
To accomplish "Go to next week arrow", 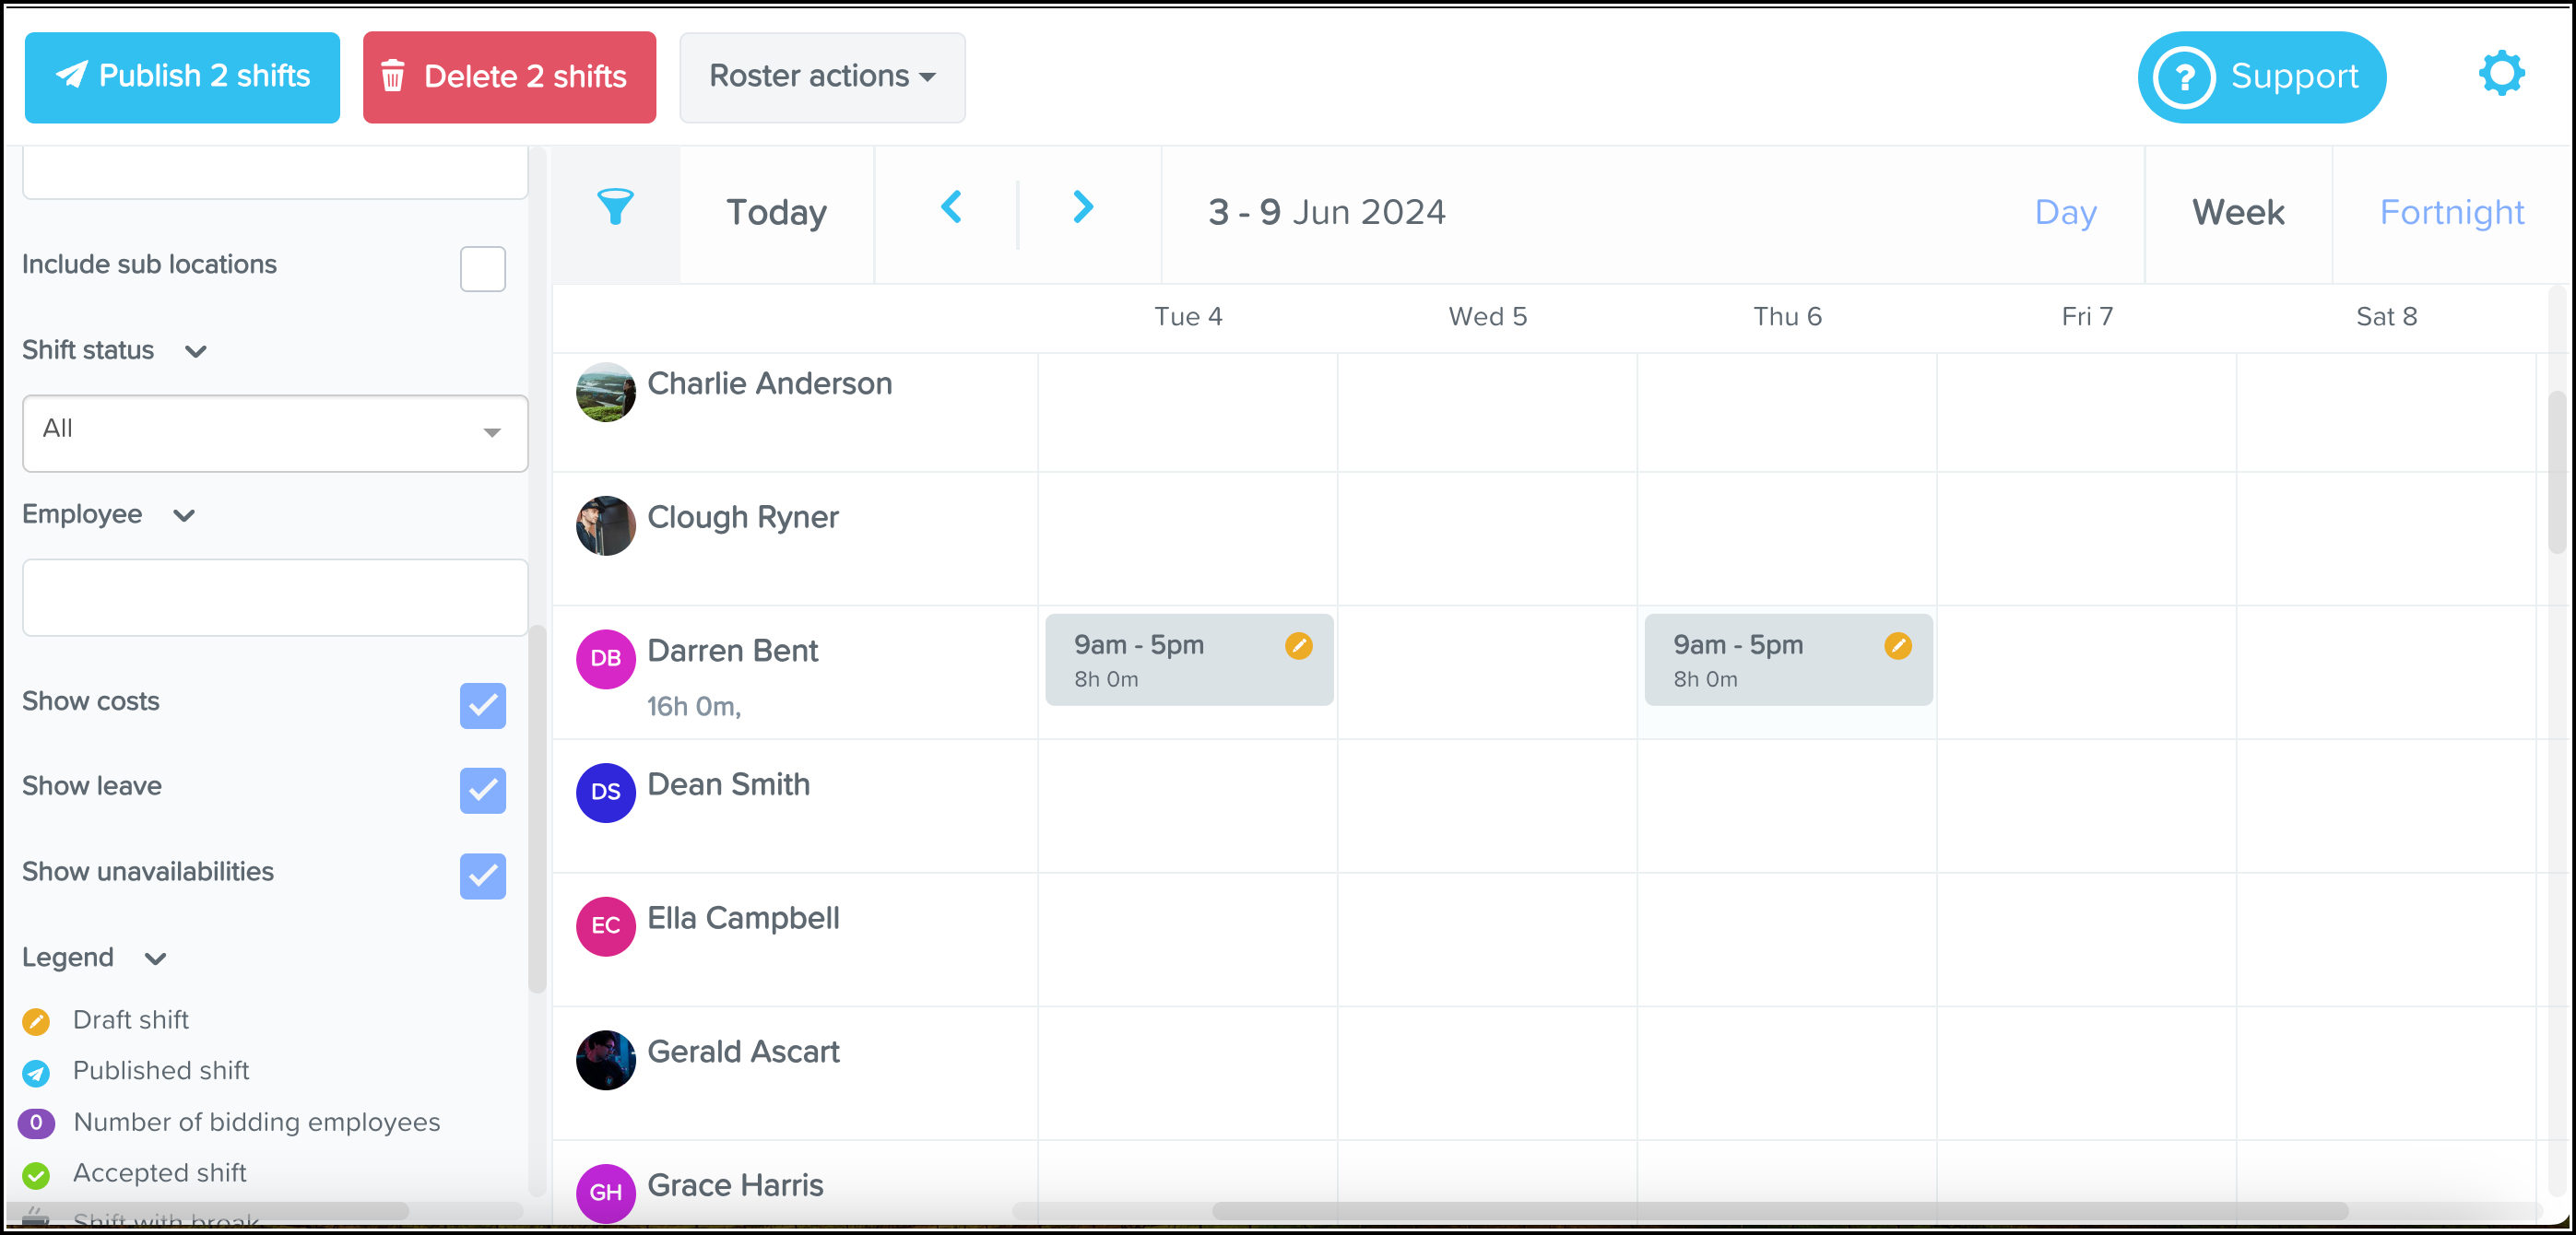I will [1082, 208].
